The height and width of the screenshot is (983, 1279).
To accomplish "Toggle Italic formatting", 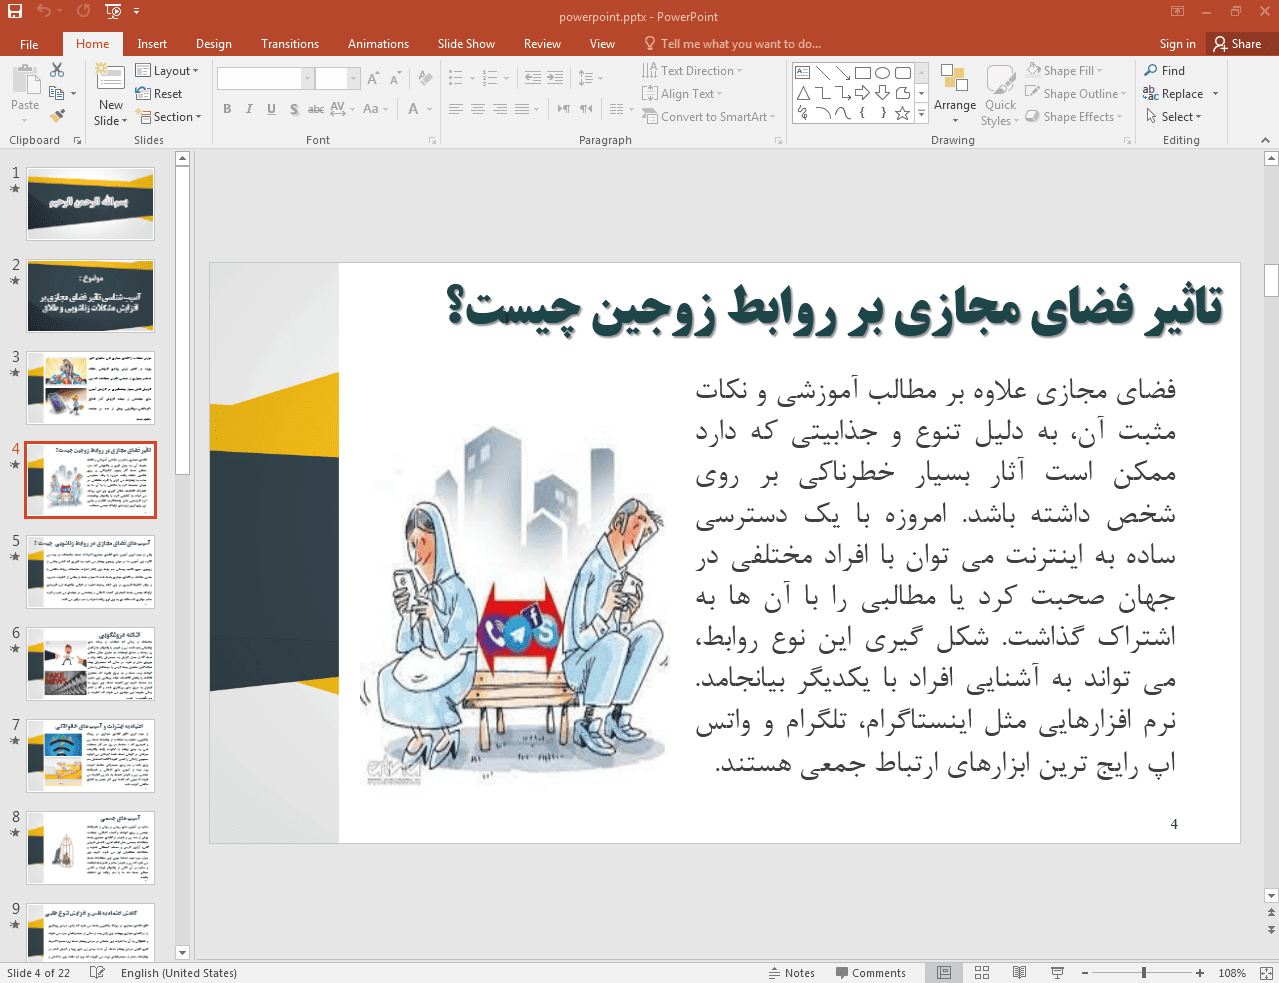I will click(249, 109).
